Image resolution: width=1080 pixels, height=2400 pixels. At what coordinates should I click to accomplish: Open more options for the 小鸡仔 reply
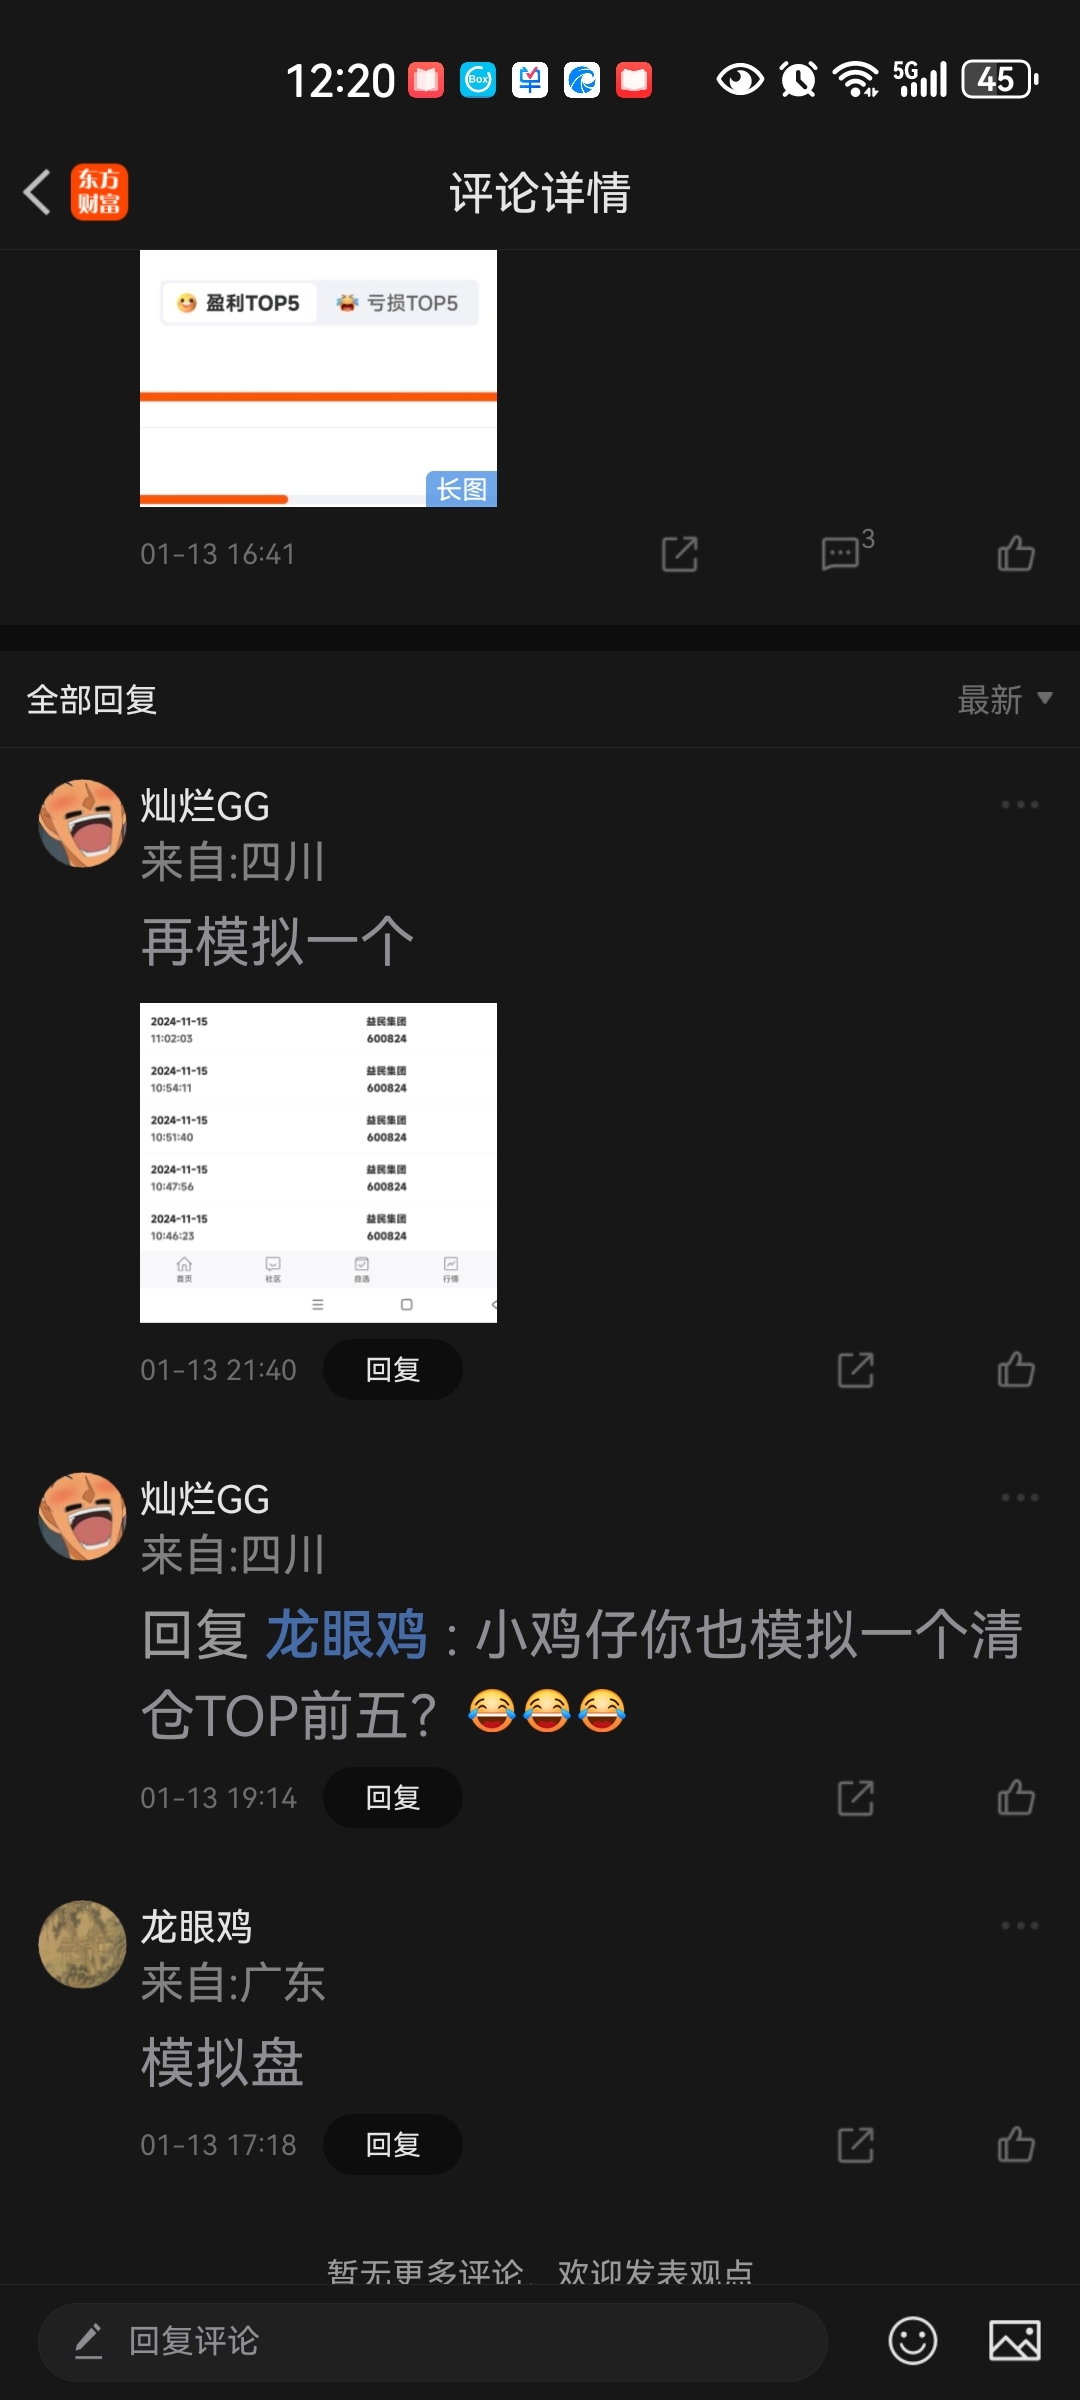tap(1020, 1498)
